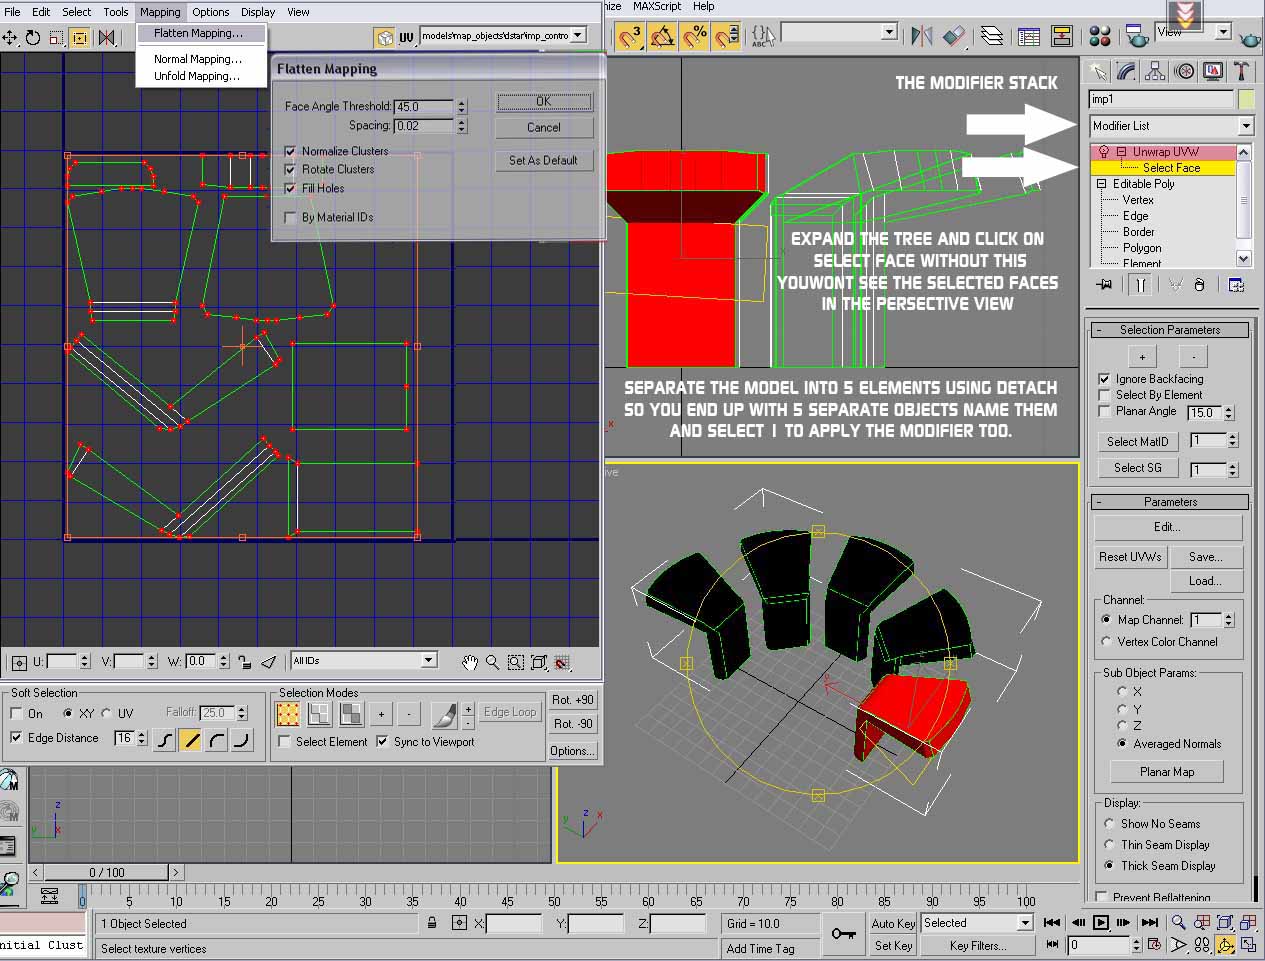
Task: Select the face sub-object mode icon
Action: tap(350, 714)
